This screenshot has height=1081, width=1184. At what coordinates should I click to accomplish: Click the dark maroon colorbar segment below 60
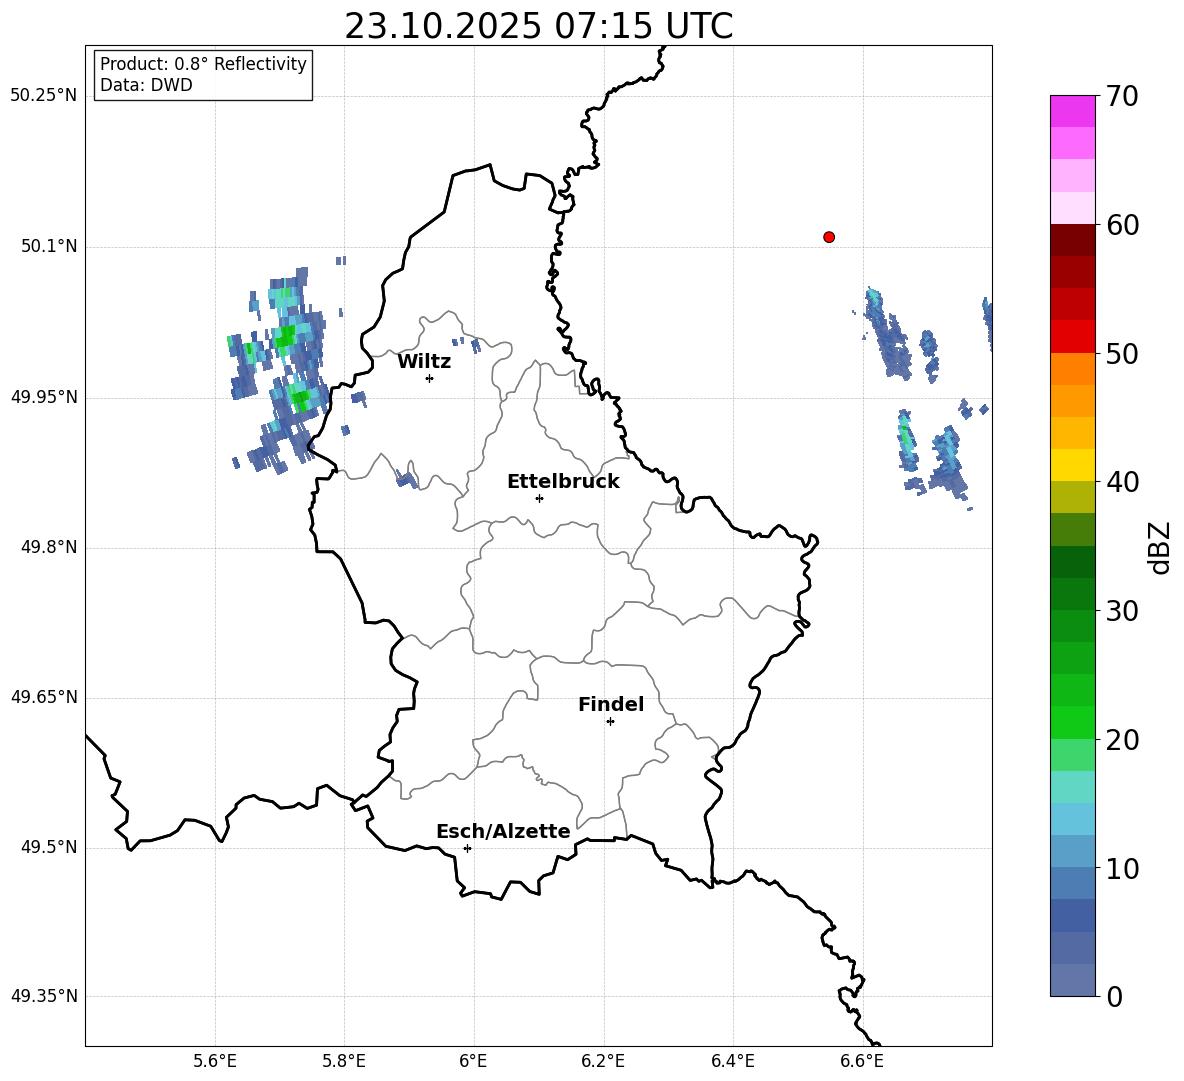point(1072,240)
